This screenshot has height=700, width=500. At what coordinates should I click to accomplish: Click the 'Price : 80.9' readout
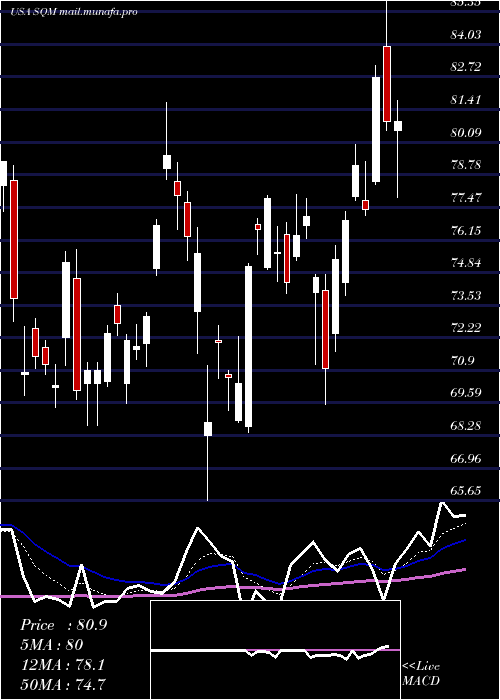[x=63, y=625]
